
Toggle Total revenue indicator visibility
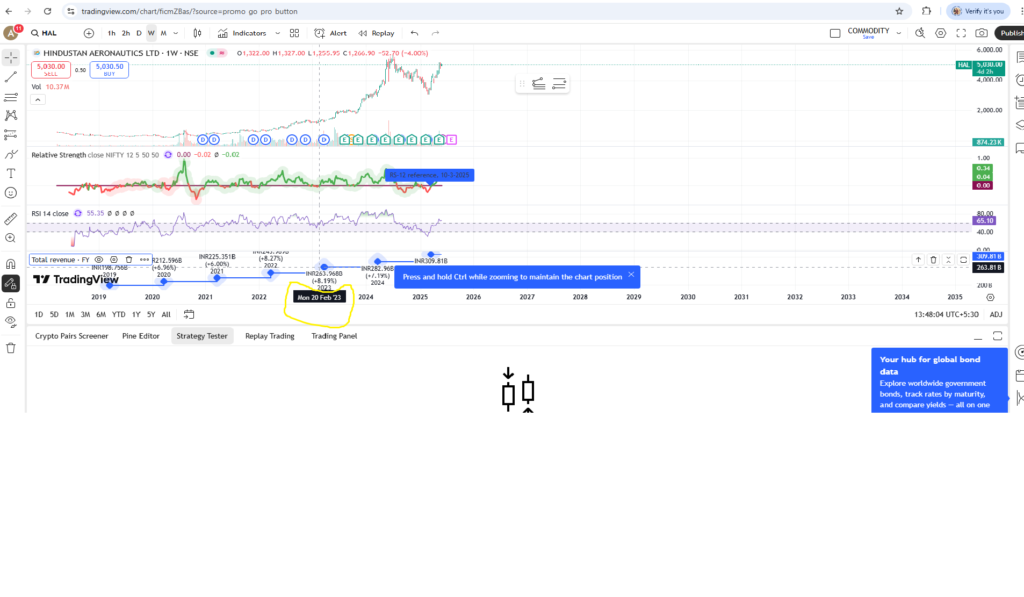point(99,260)
